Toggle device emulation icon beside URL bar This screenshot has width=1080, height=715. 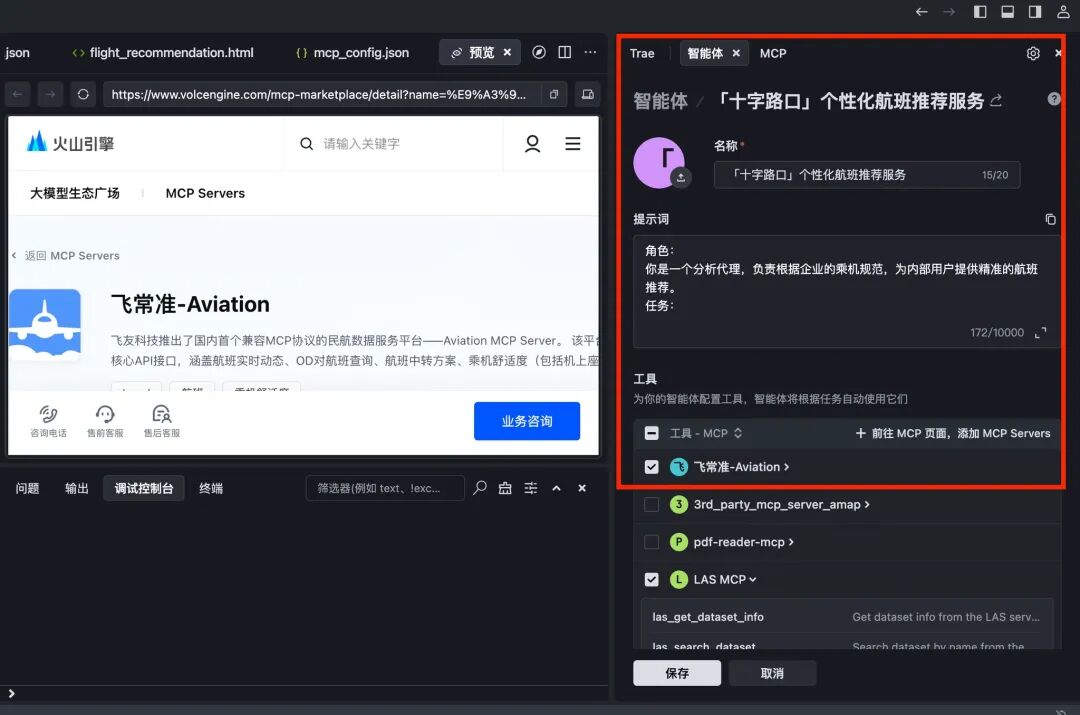tap(588, 94)
